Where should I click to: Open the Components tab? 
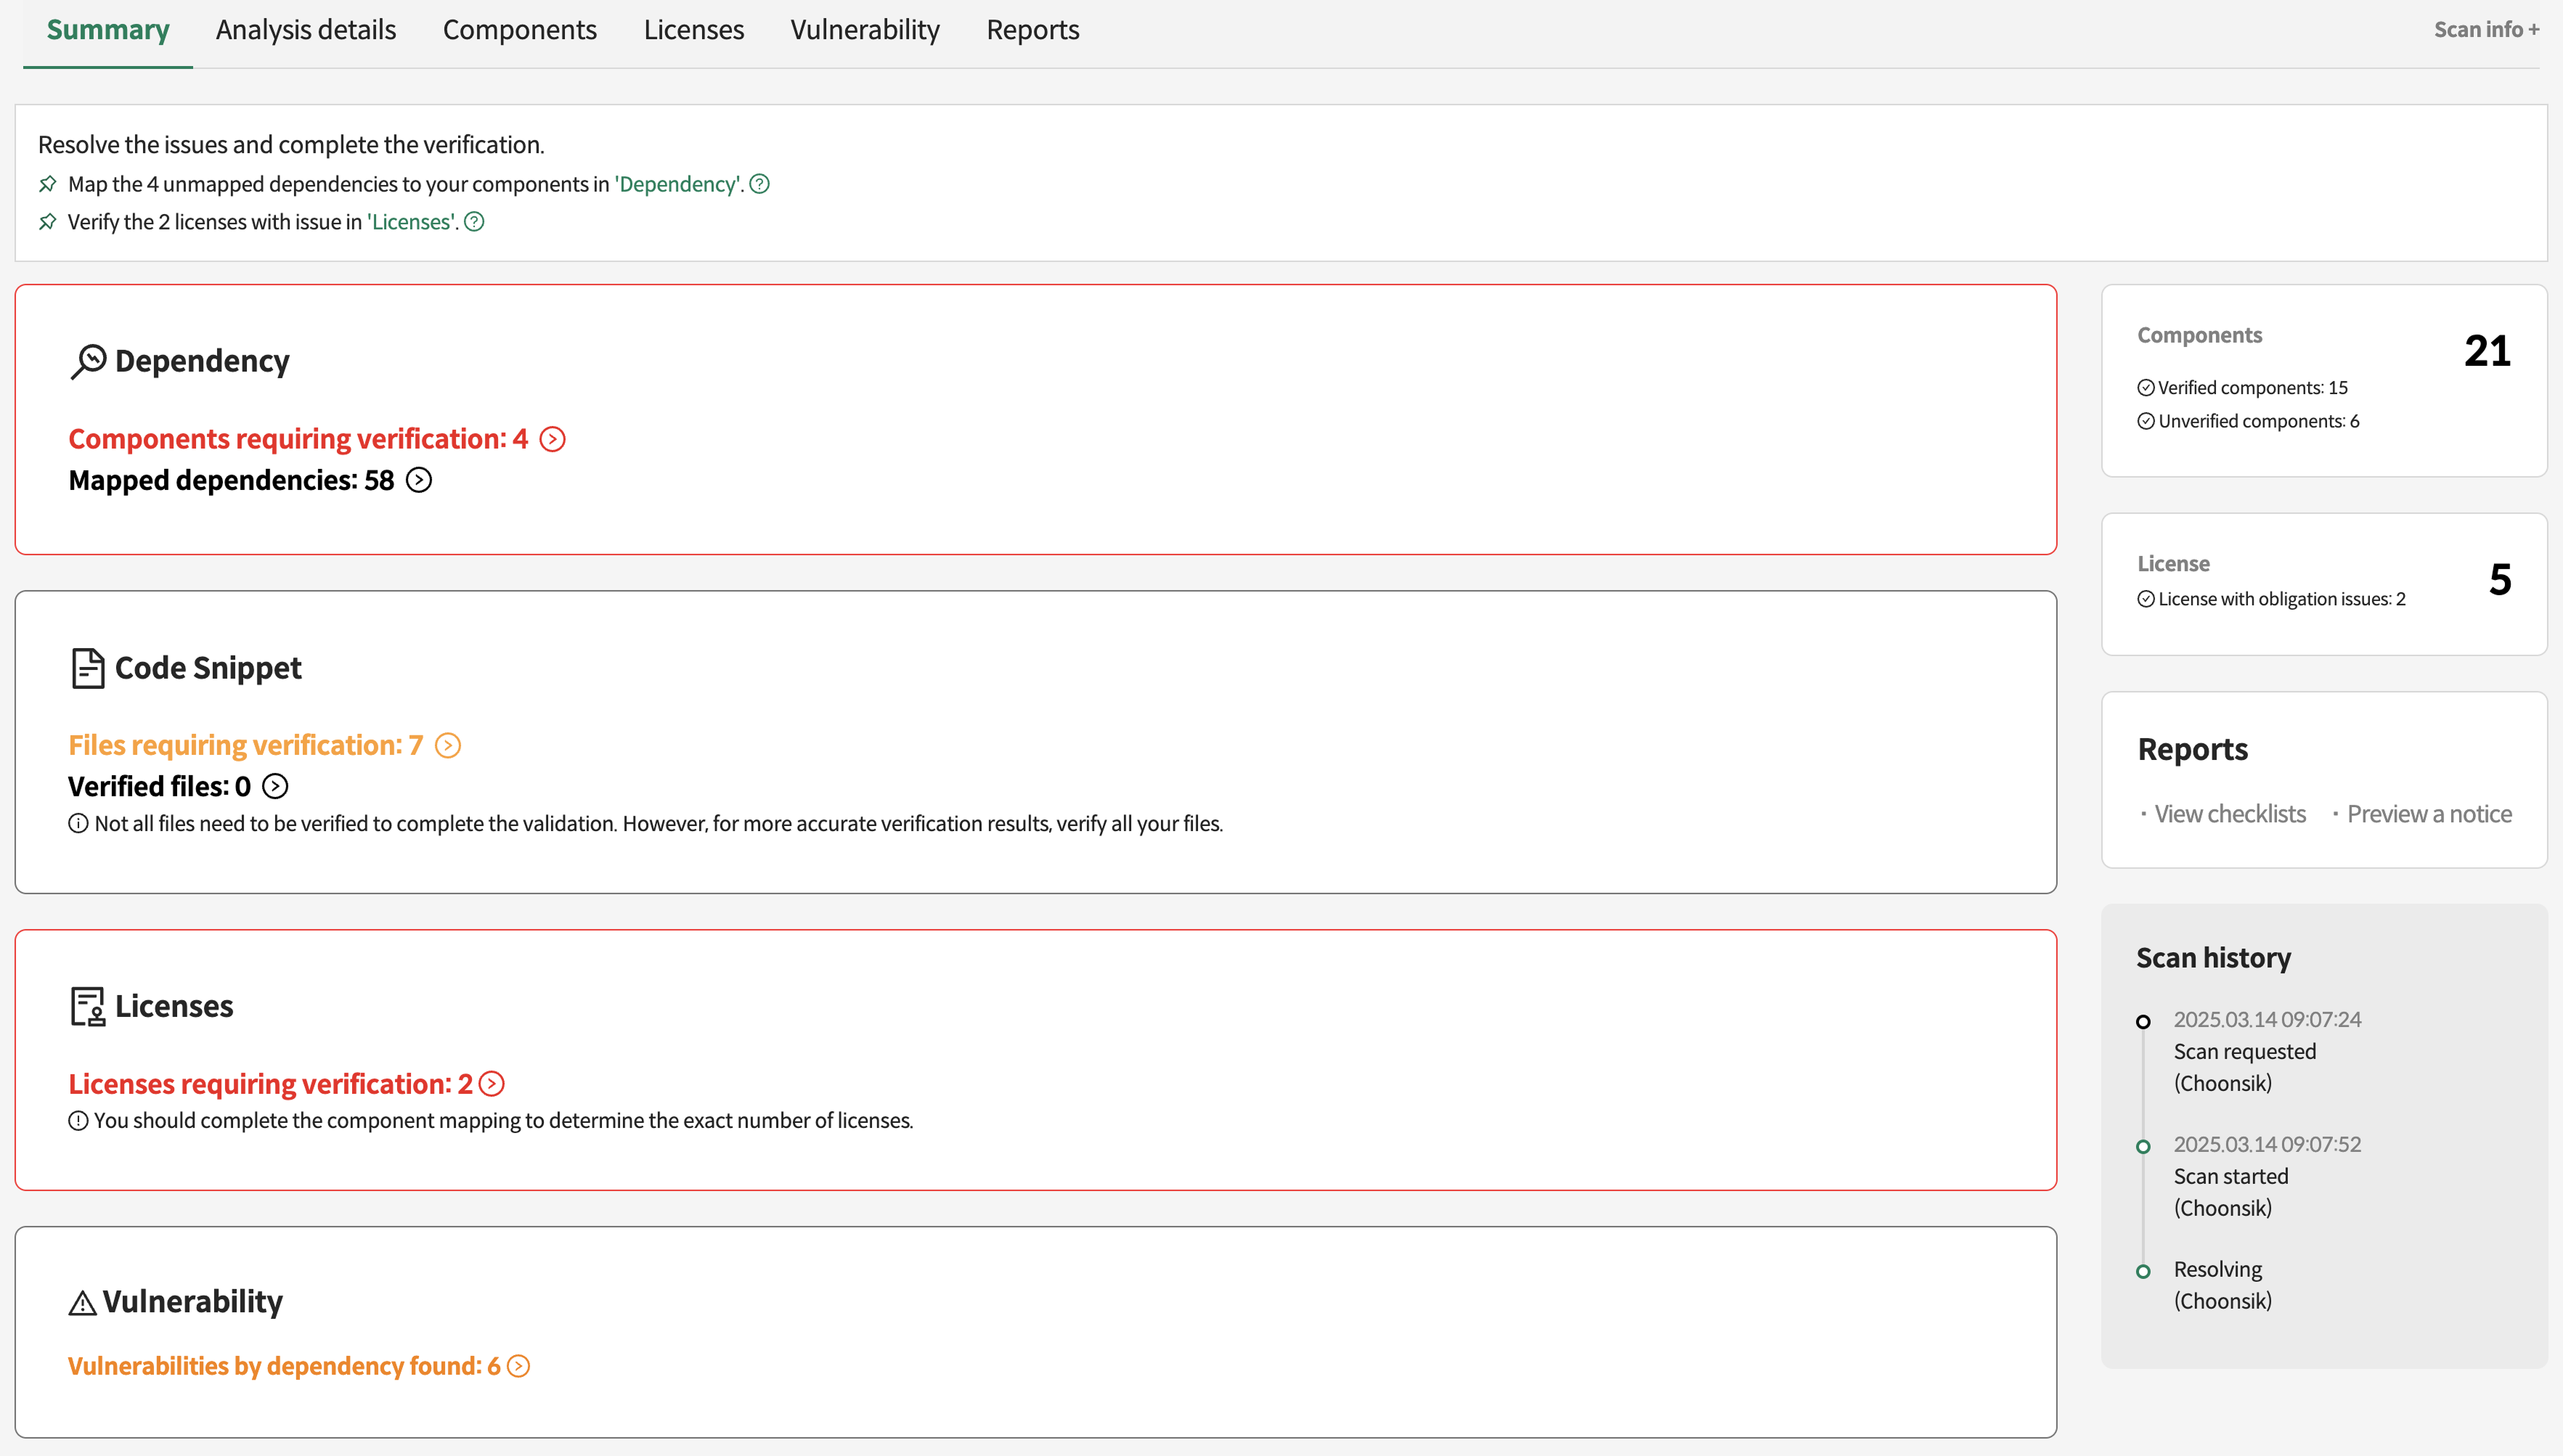519,30
